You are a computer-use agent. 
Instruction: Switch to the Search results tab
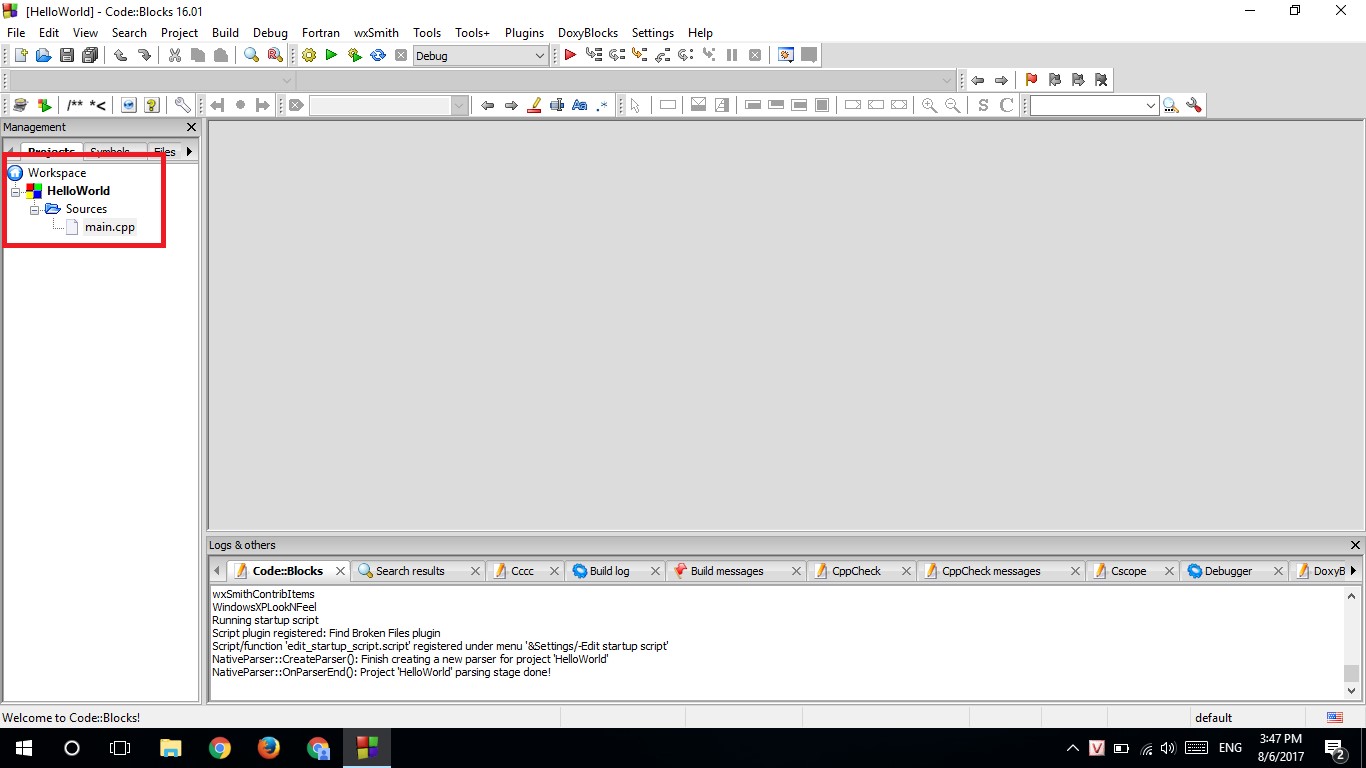pyautogui.click(x=410, y=571)
